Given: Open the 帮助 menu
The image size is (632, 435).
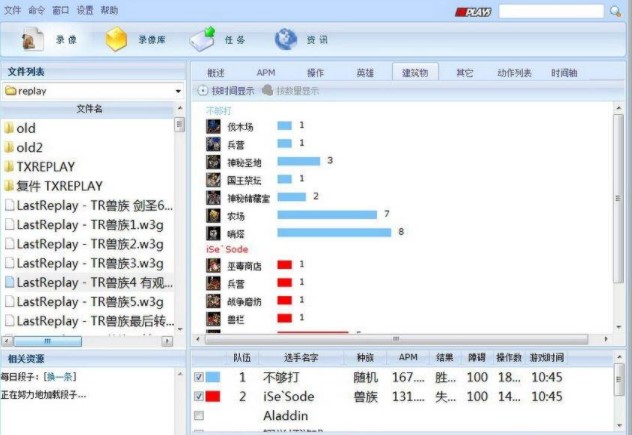Looking at the screenshot, I should click(x=109, y=10).
